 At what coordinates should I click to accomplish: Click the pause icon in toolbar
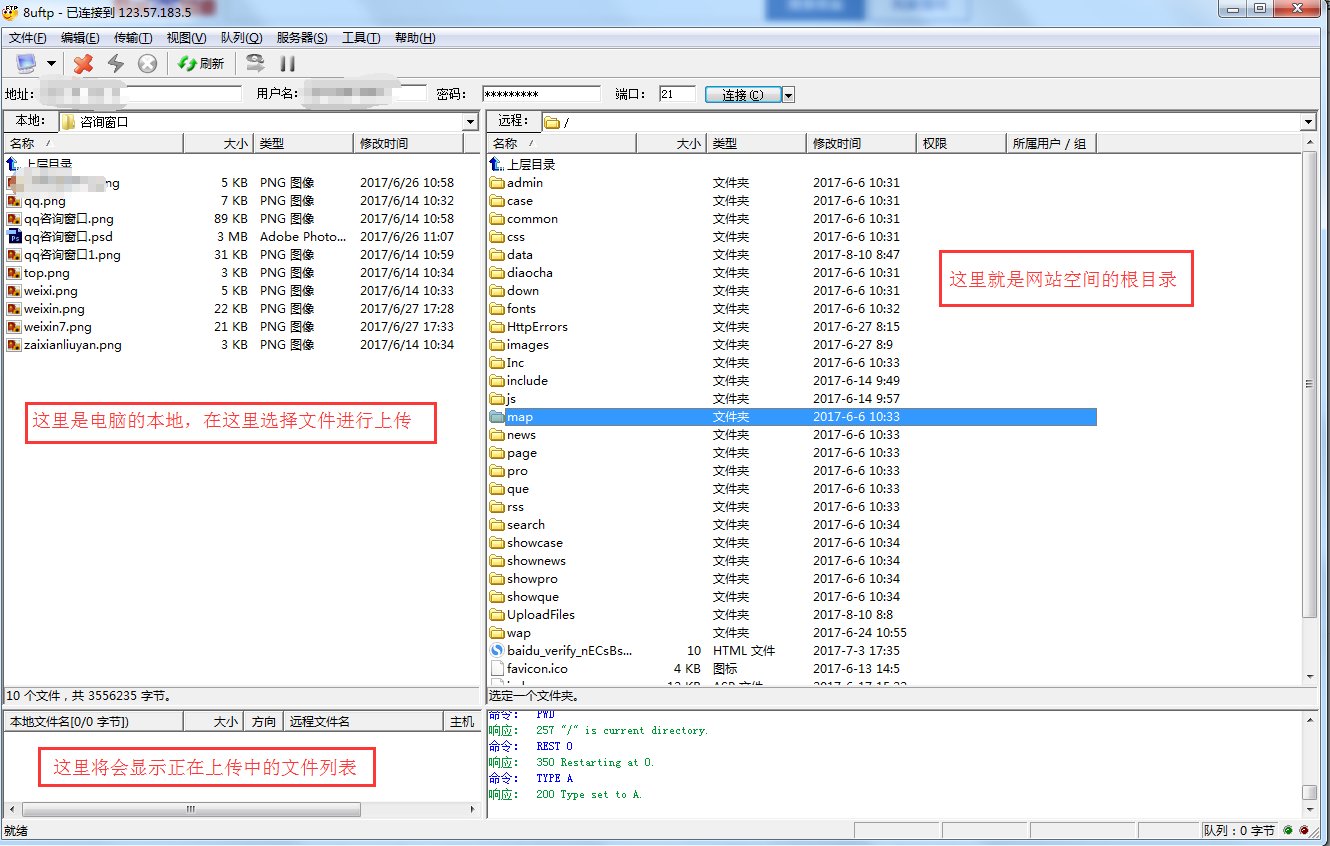click(287, 64)
